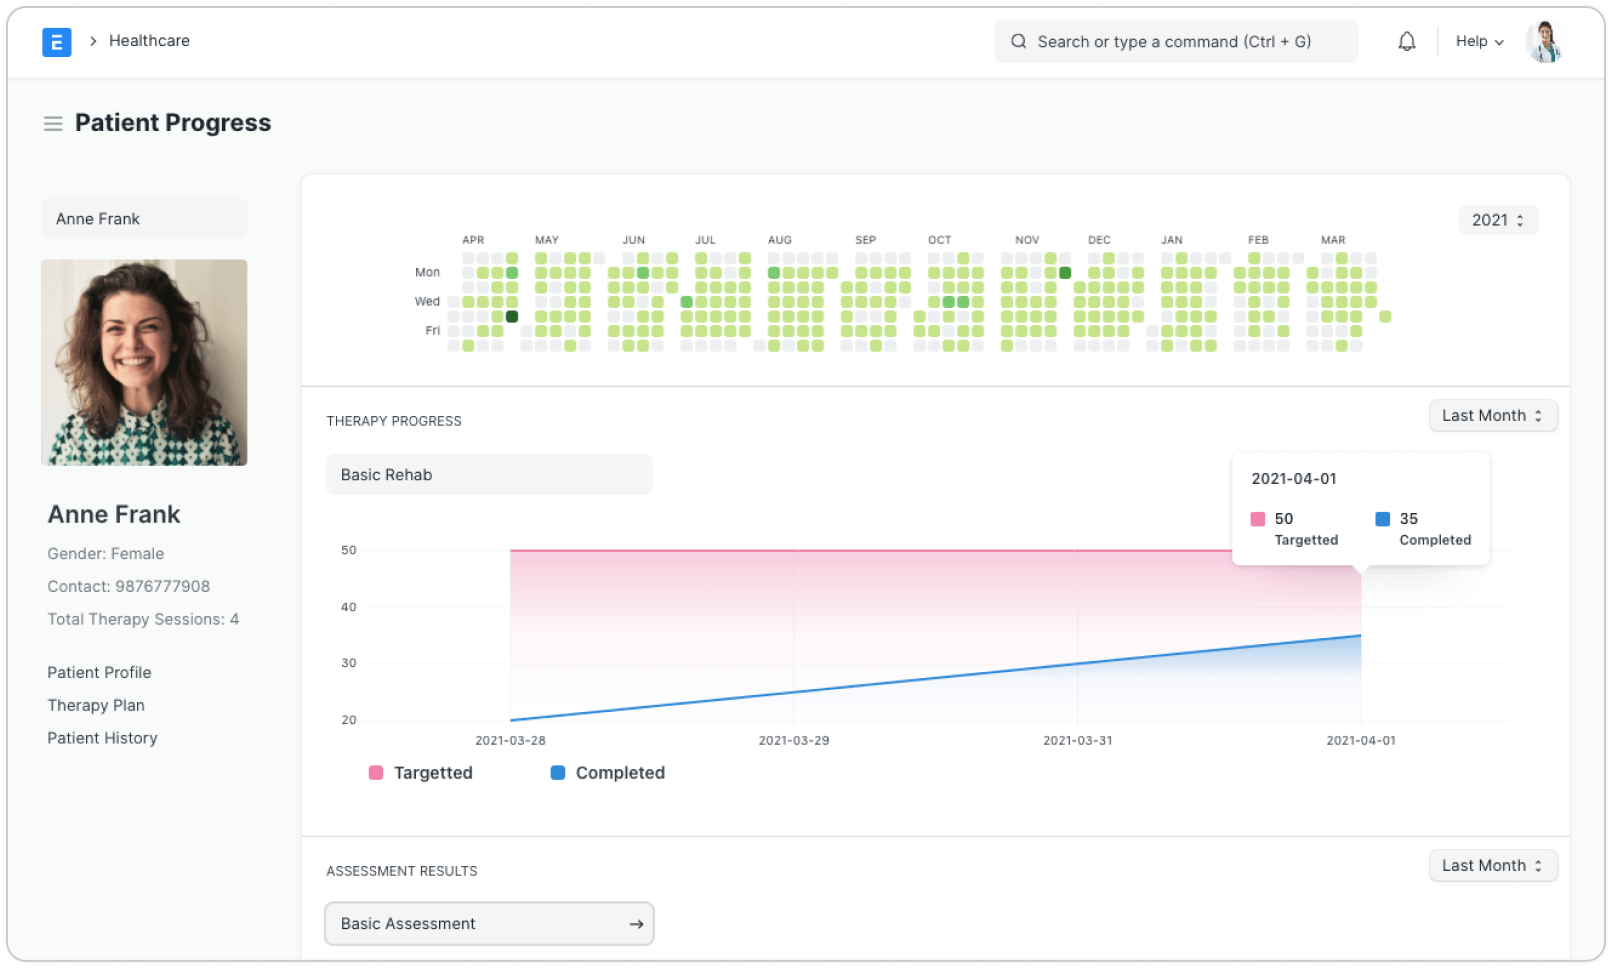Open the user avatar menu

point(1543,42)
